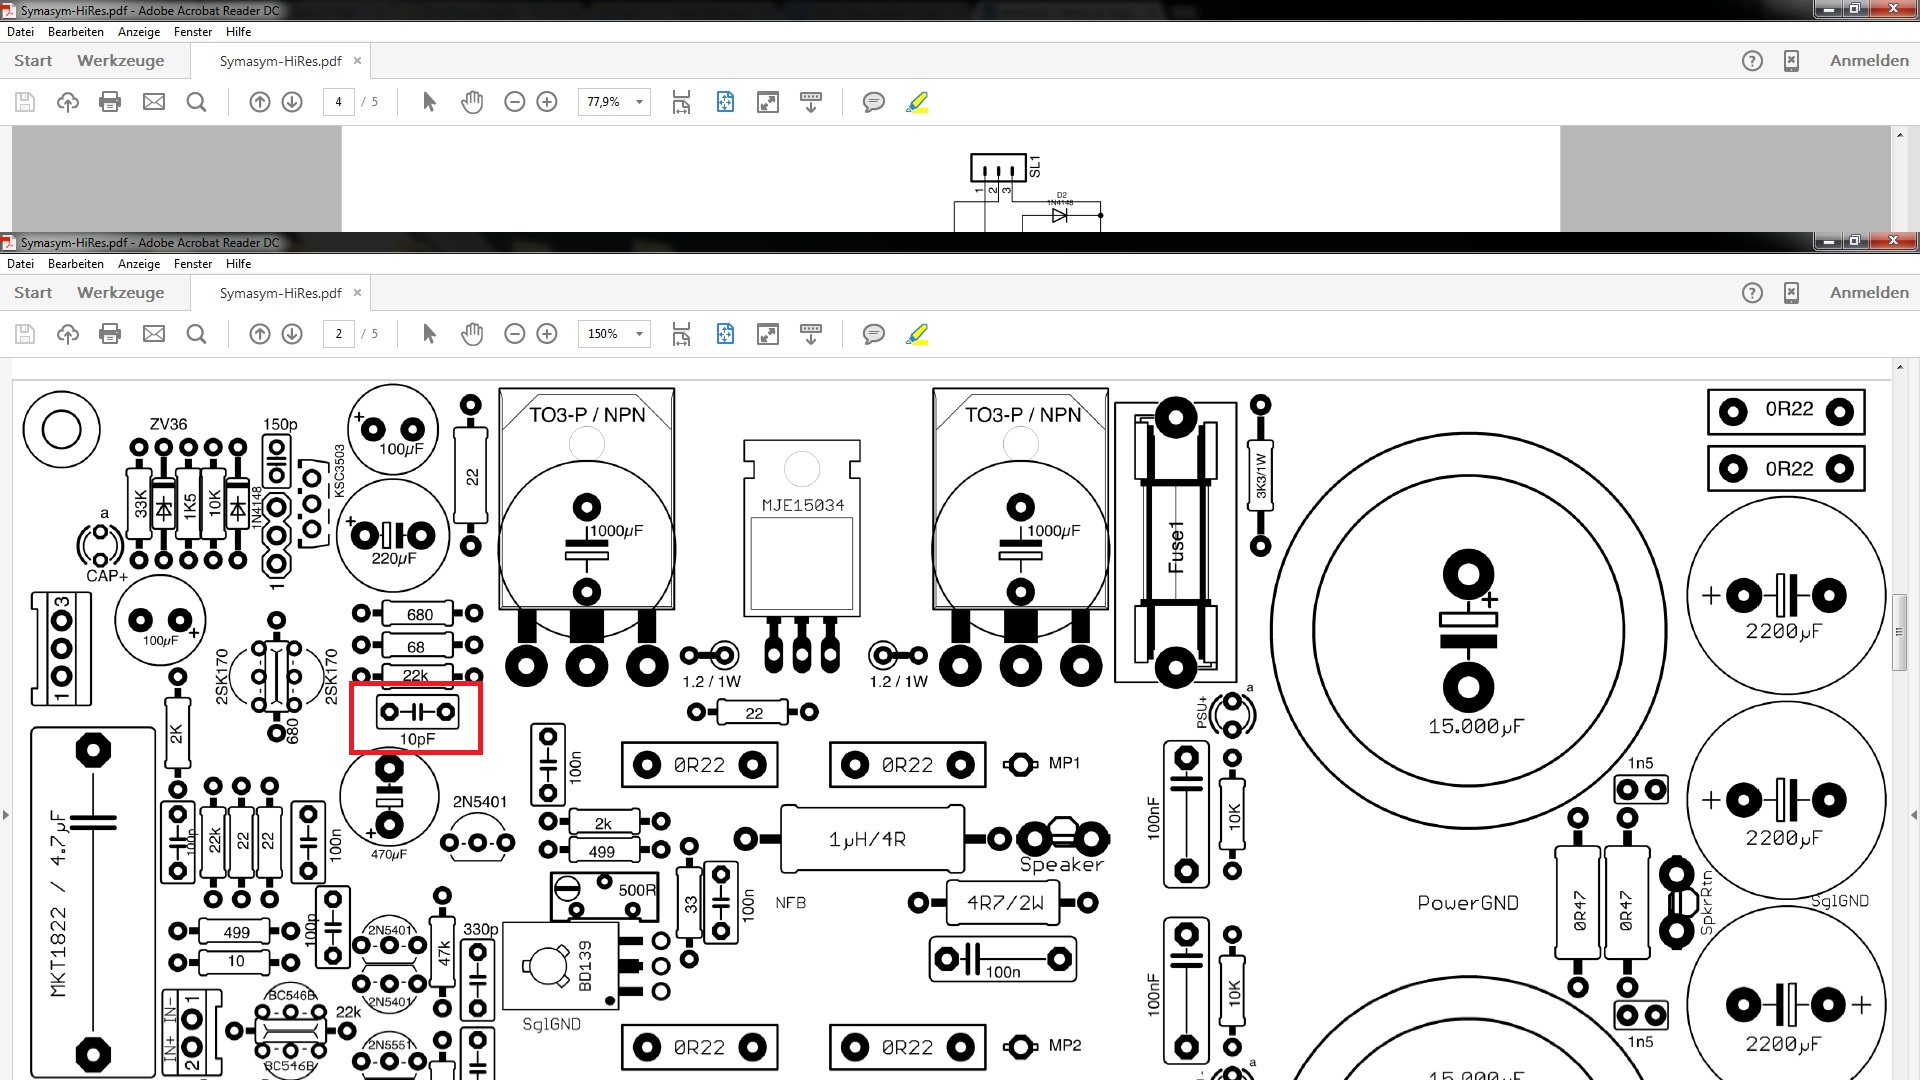Viewport: 1920px width, 1080px height.
Task: Open Anzeige menu in the lower window
Action: (x=139, y=264)
